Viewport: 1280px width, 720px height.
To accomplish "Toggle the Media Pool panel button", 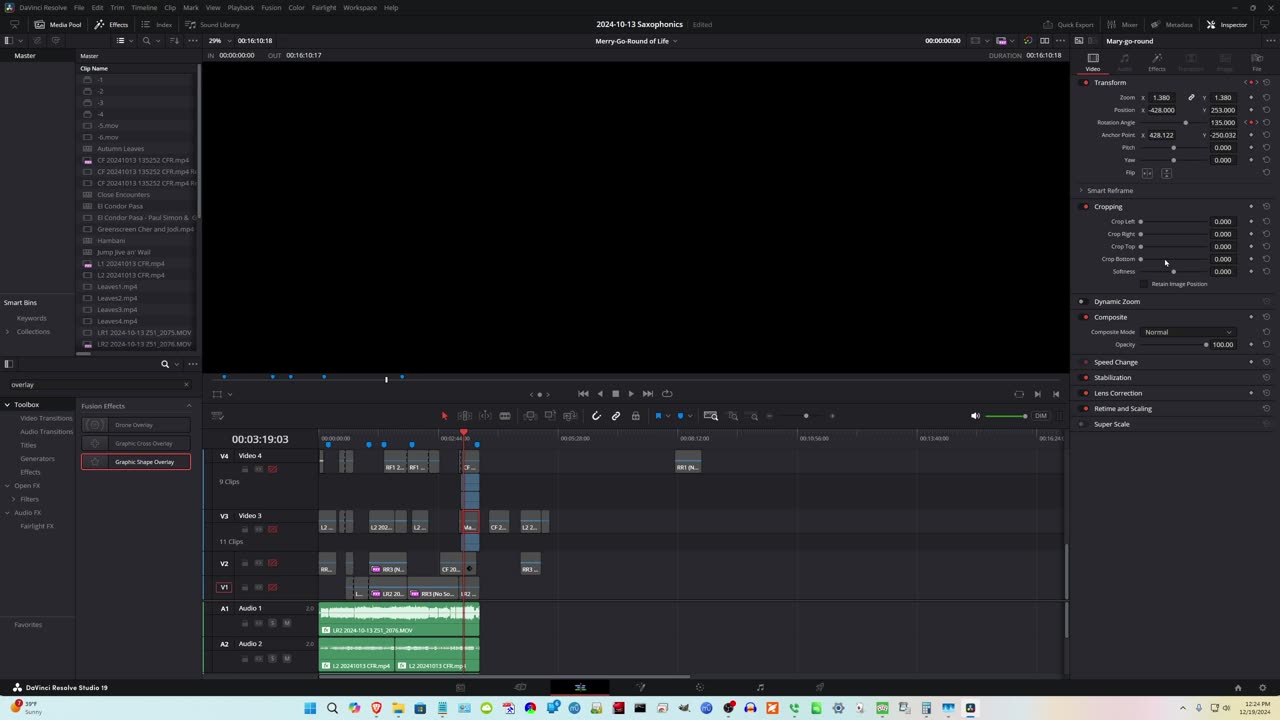I will tap(58, 24).
